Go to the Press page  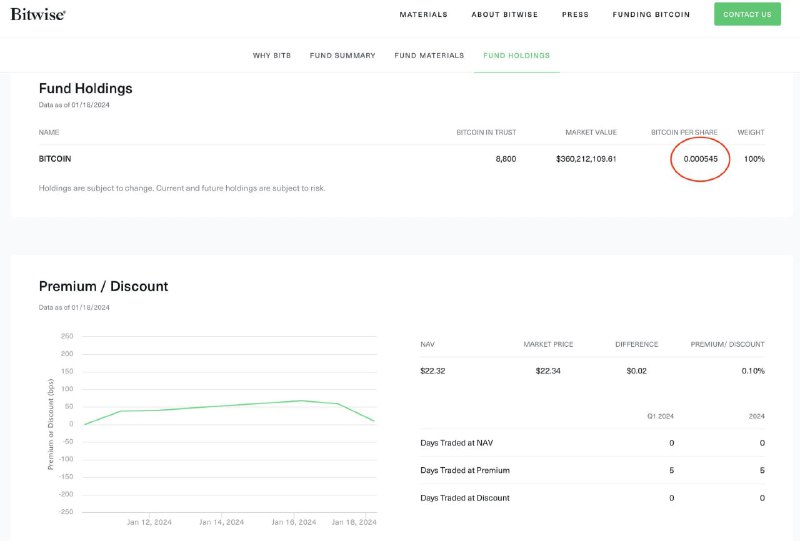[x=575, y=14]
